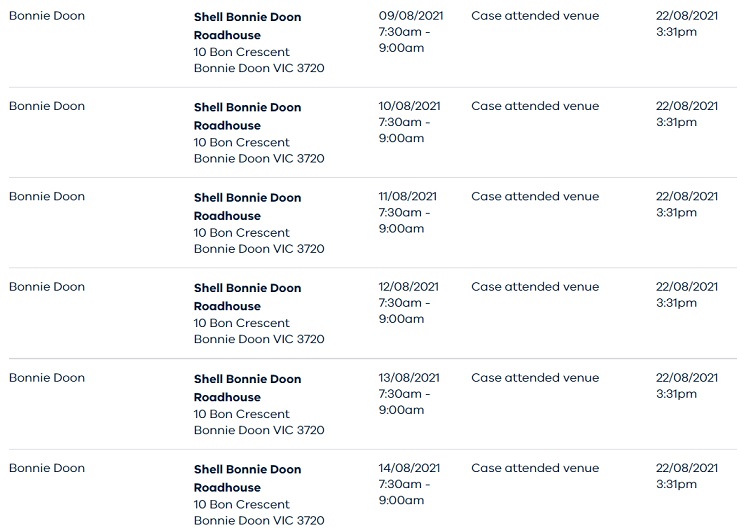This screenshot has height=528, width=737.
Task: Click the 22/08/2021 3:31pm timestamp in the 09/08/2021 row
Action: click(686, 24)
